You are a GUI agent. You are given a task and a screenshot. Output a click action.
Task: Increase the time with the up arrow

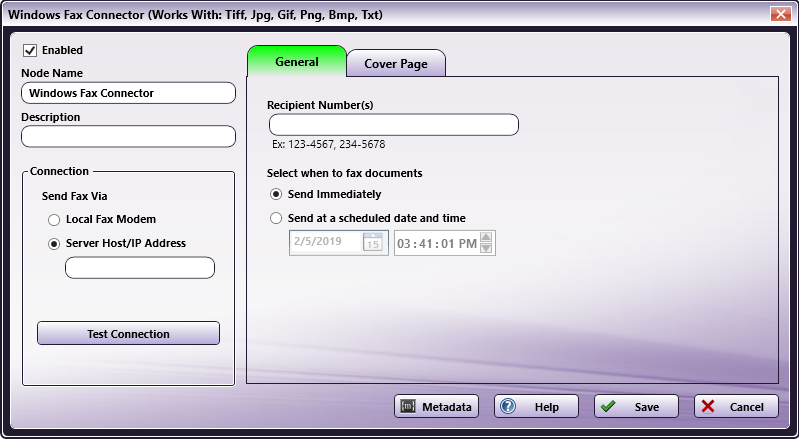[x=486, y=237]
